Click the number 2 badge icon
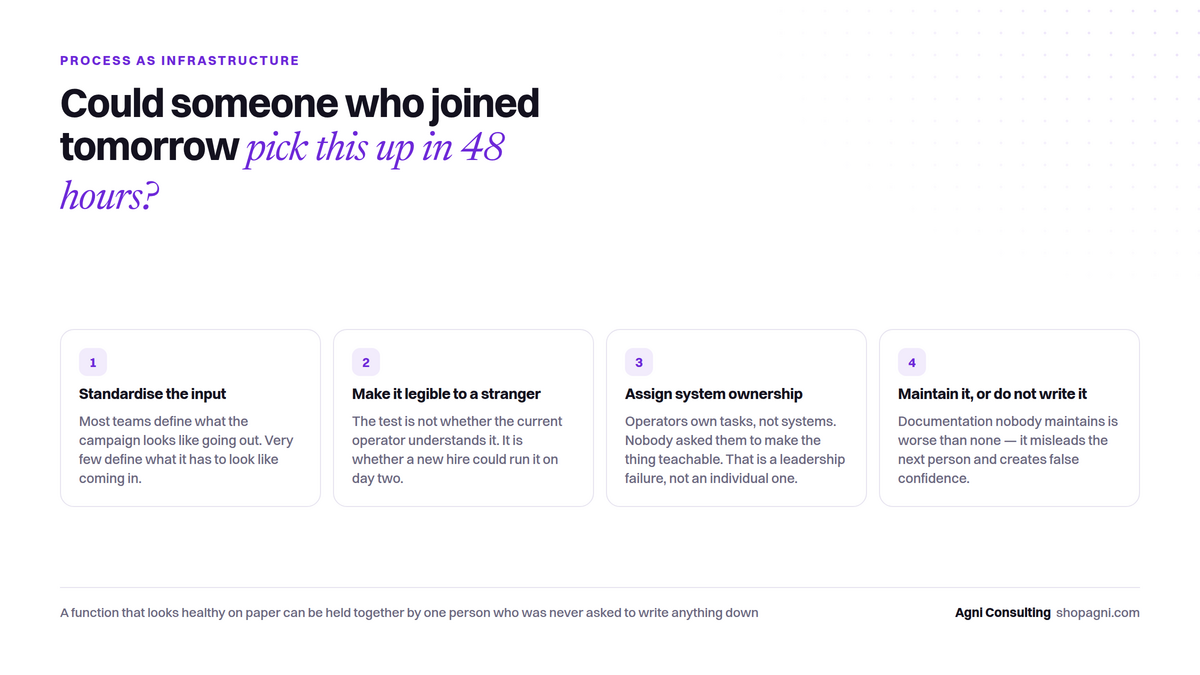Screen dimensions: 1200x675 tap(366, 362)
